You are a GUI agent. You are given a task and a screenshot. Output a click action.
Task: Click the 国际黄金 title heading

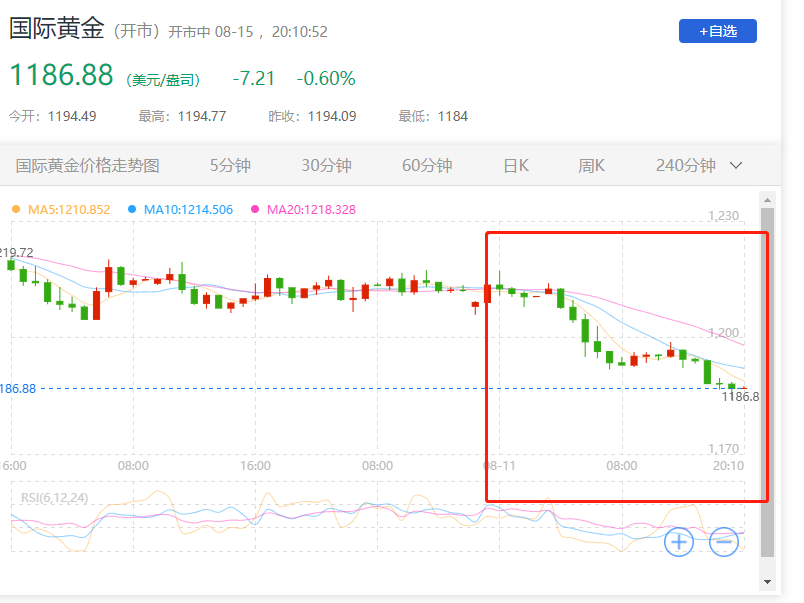[x=57, y=28]
